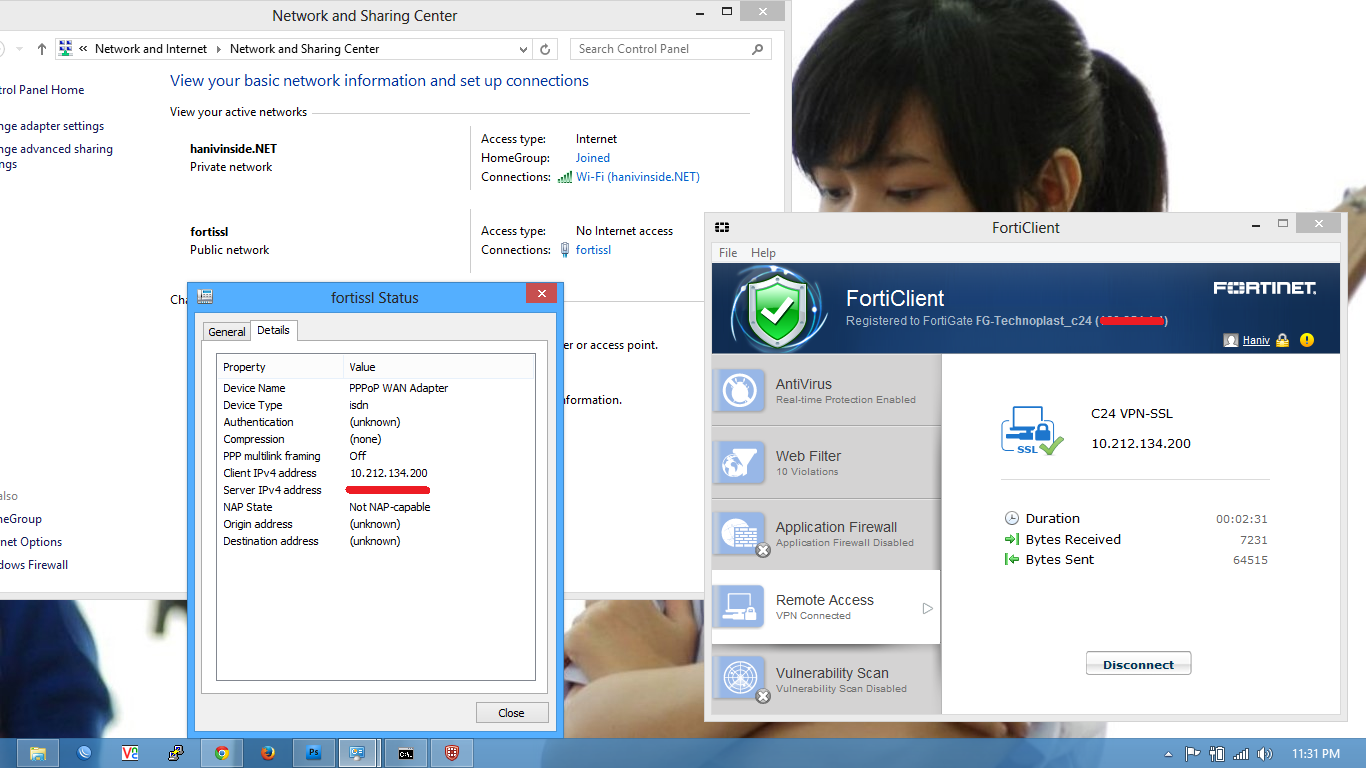This screenshot has height=768, width=1366.
Task: Open the address bar history dropdown
Action: [x=524, y=49]
